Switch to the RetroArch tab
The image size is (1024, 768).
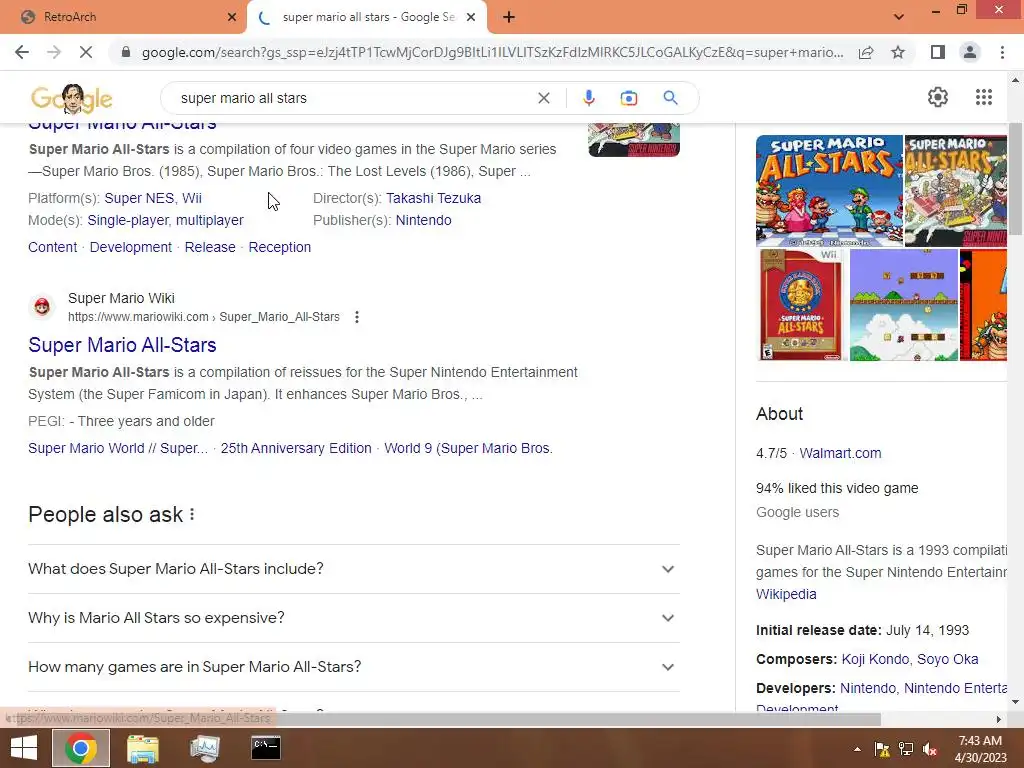point(124,17)
